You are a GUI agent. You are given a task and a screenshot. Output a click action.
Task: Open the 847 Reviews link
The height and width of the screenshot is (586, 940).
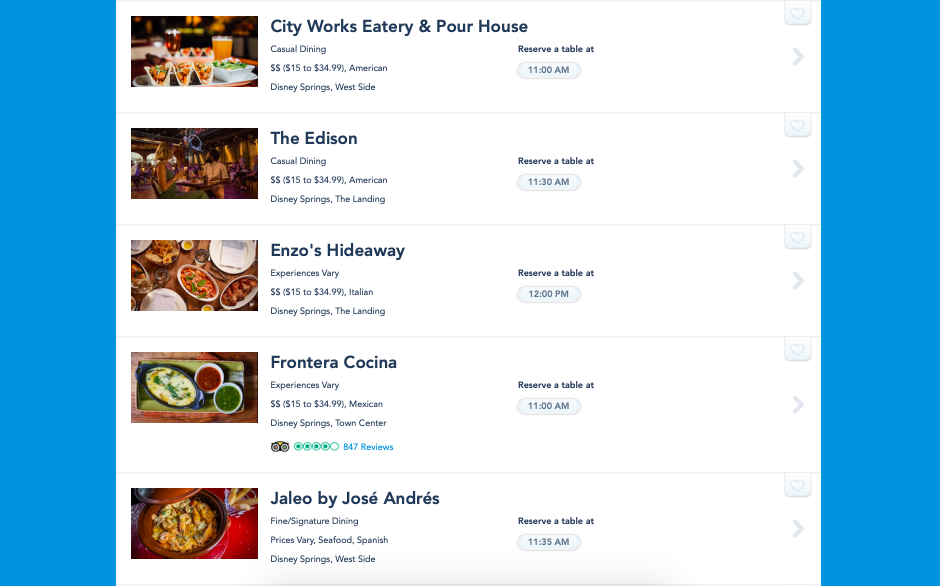(368, 447)
